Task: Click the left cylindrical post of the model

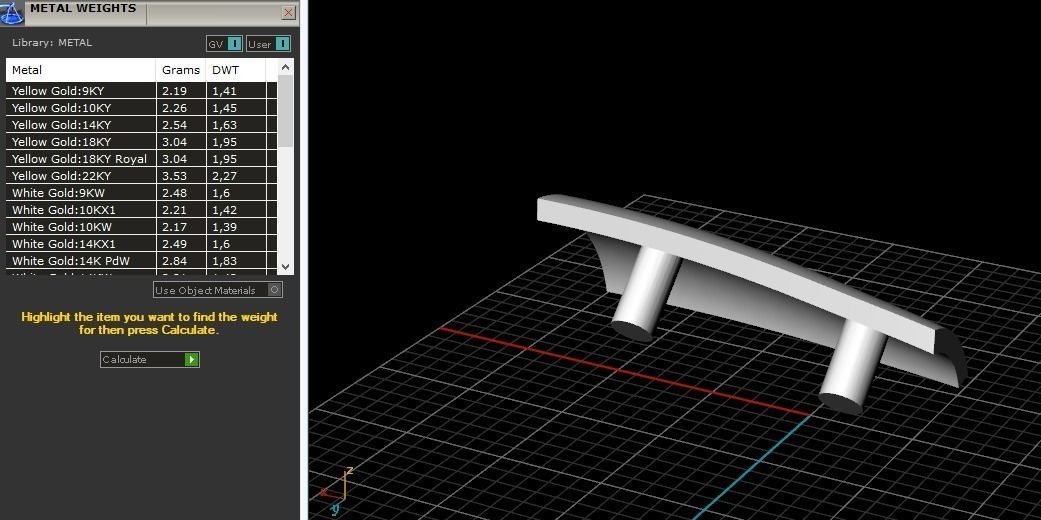Action: click(x=645, y=292)
